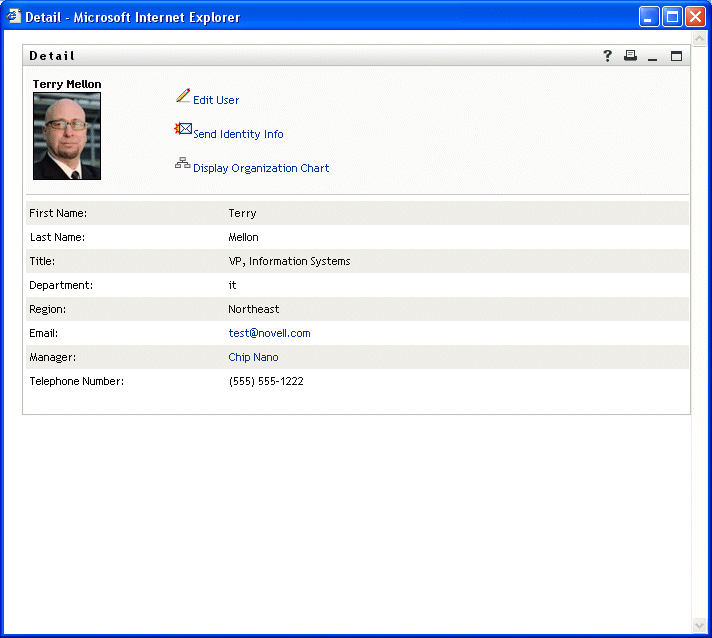Click the scrollbar down arrow
This screenshot has height=638, width=712.
point(699,626)
